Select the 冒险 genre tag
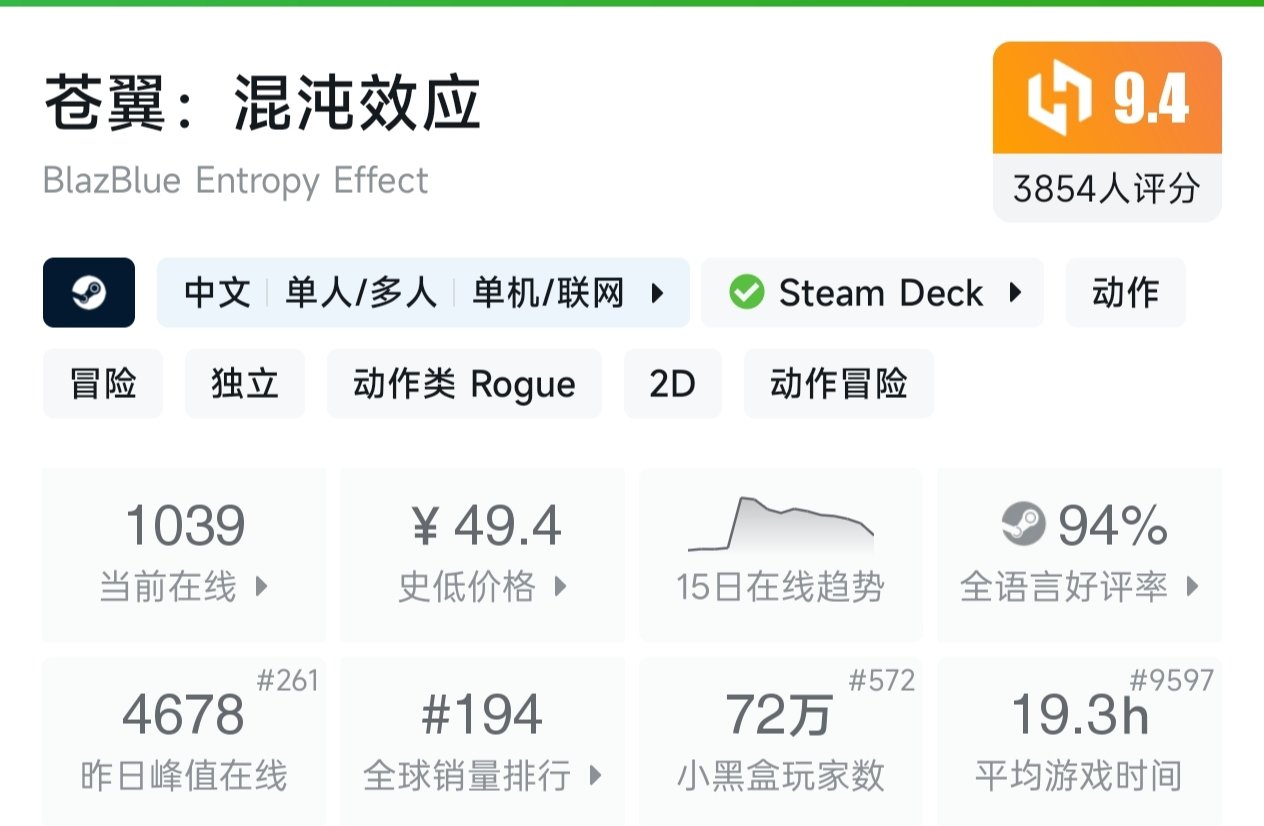Viewport: 1264px width, 826px height. (x=103, y=384)
